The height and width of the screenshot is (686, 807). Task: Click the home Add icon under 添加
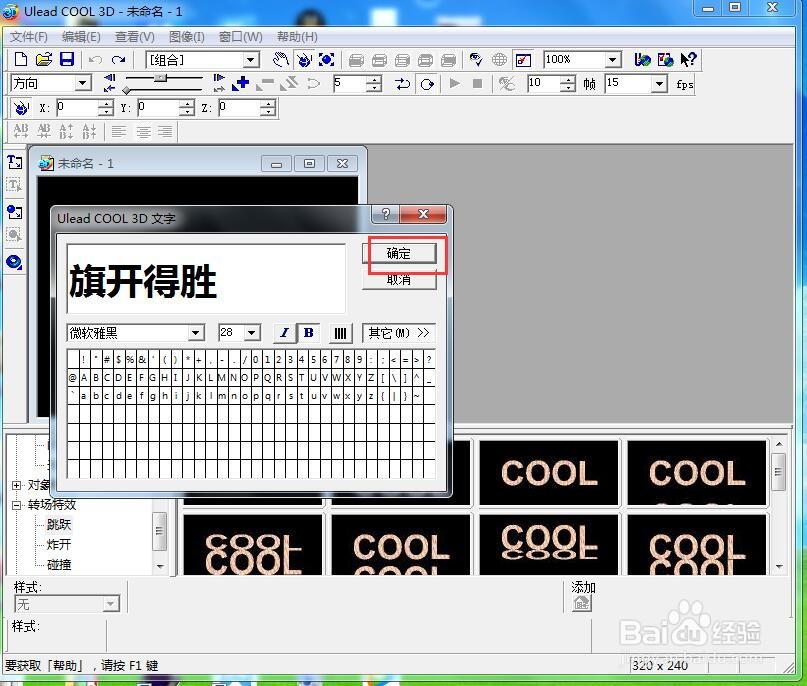coord(582,603)
